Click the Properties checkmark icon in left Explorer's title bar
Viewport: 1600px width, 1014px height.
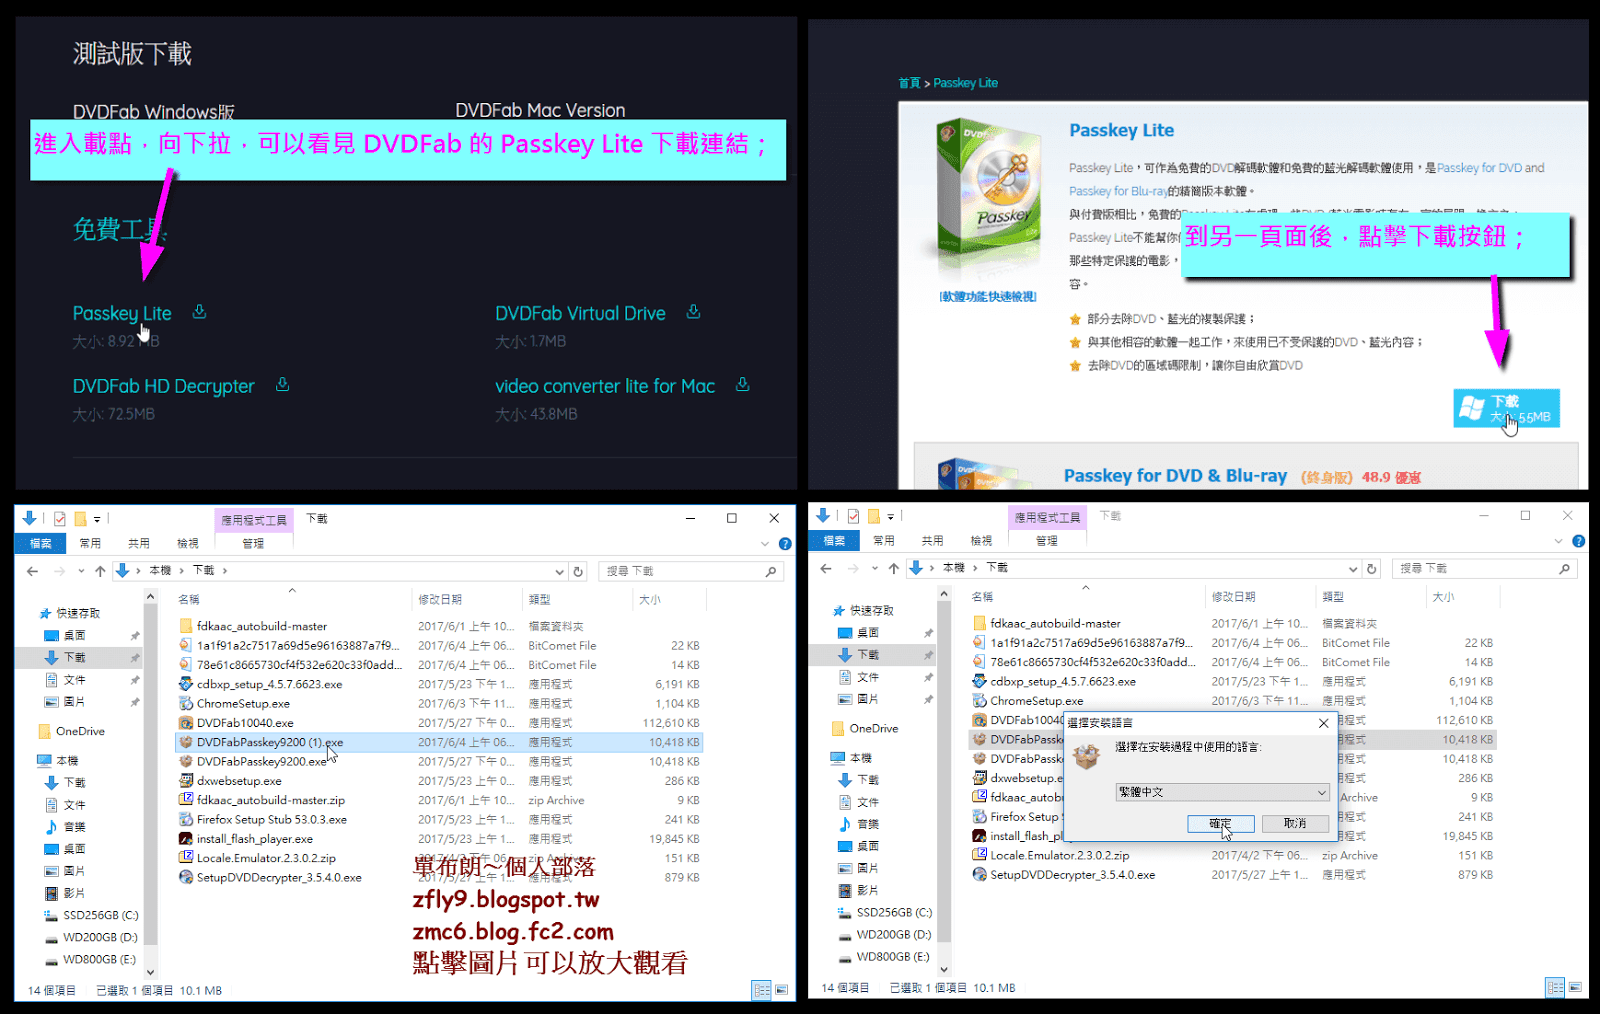point(60,519)
